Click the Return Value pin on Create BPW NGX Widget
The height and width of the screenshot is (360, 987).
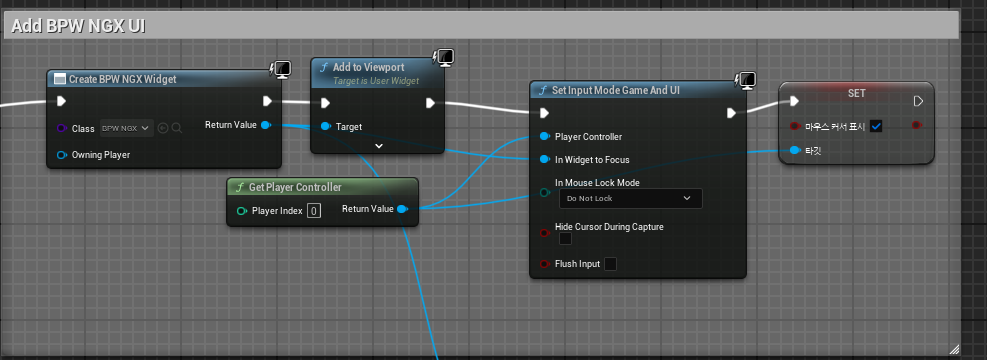(x=266, y=125)
